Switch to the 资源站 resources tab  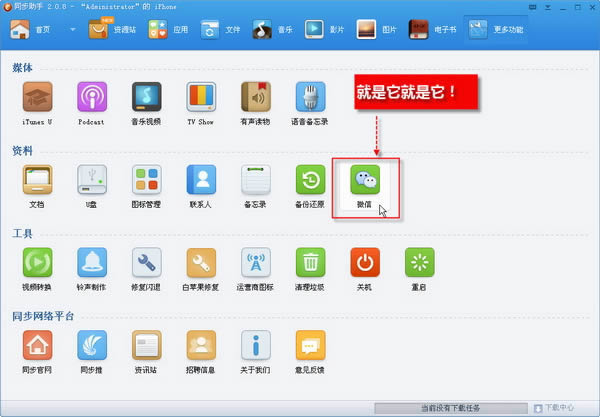112,30
